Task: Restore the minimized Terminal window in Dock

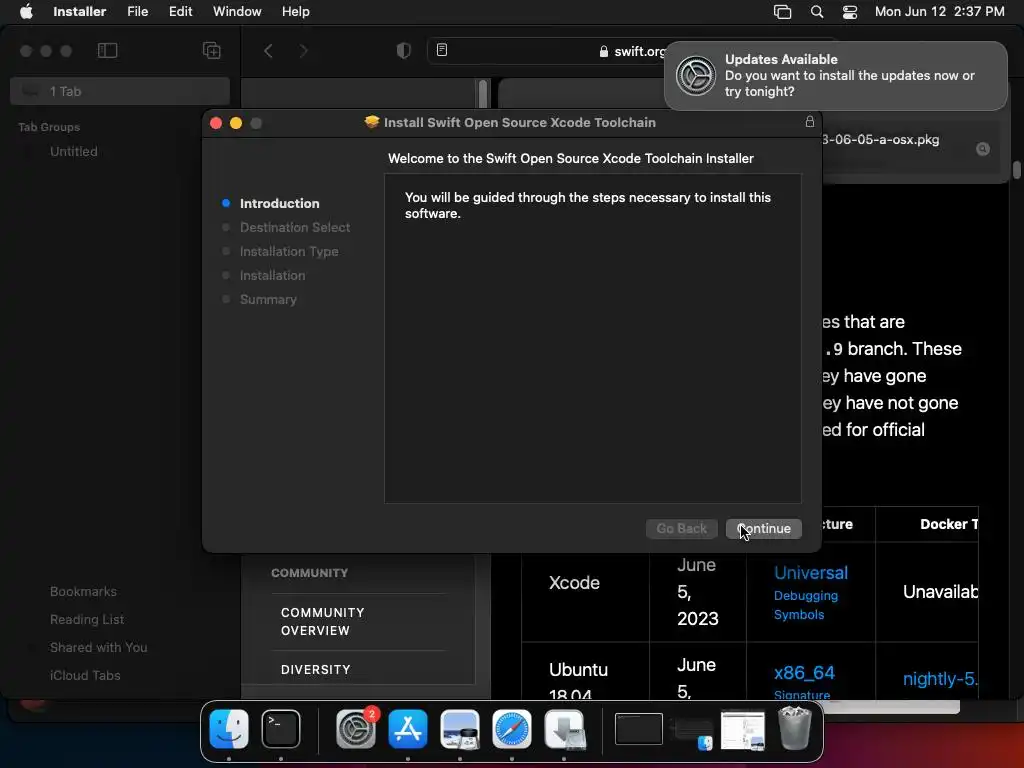Action: tap(639, 729)
